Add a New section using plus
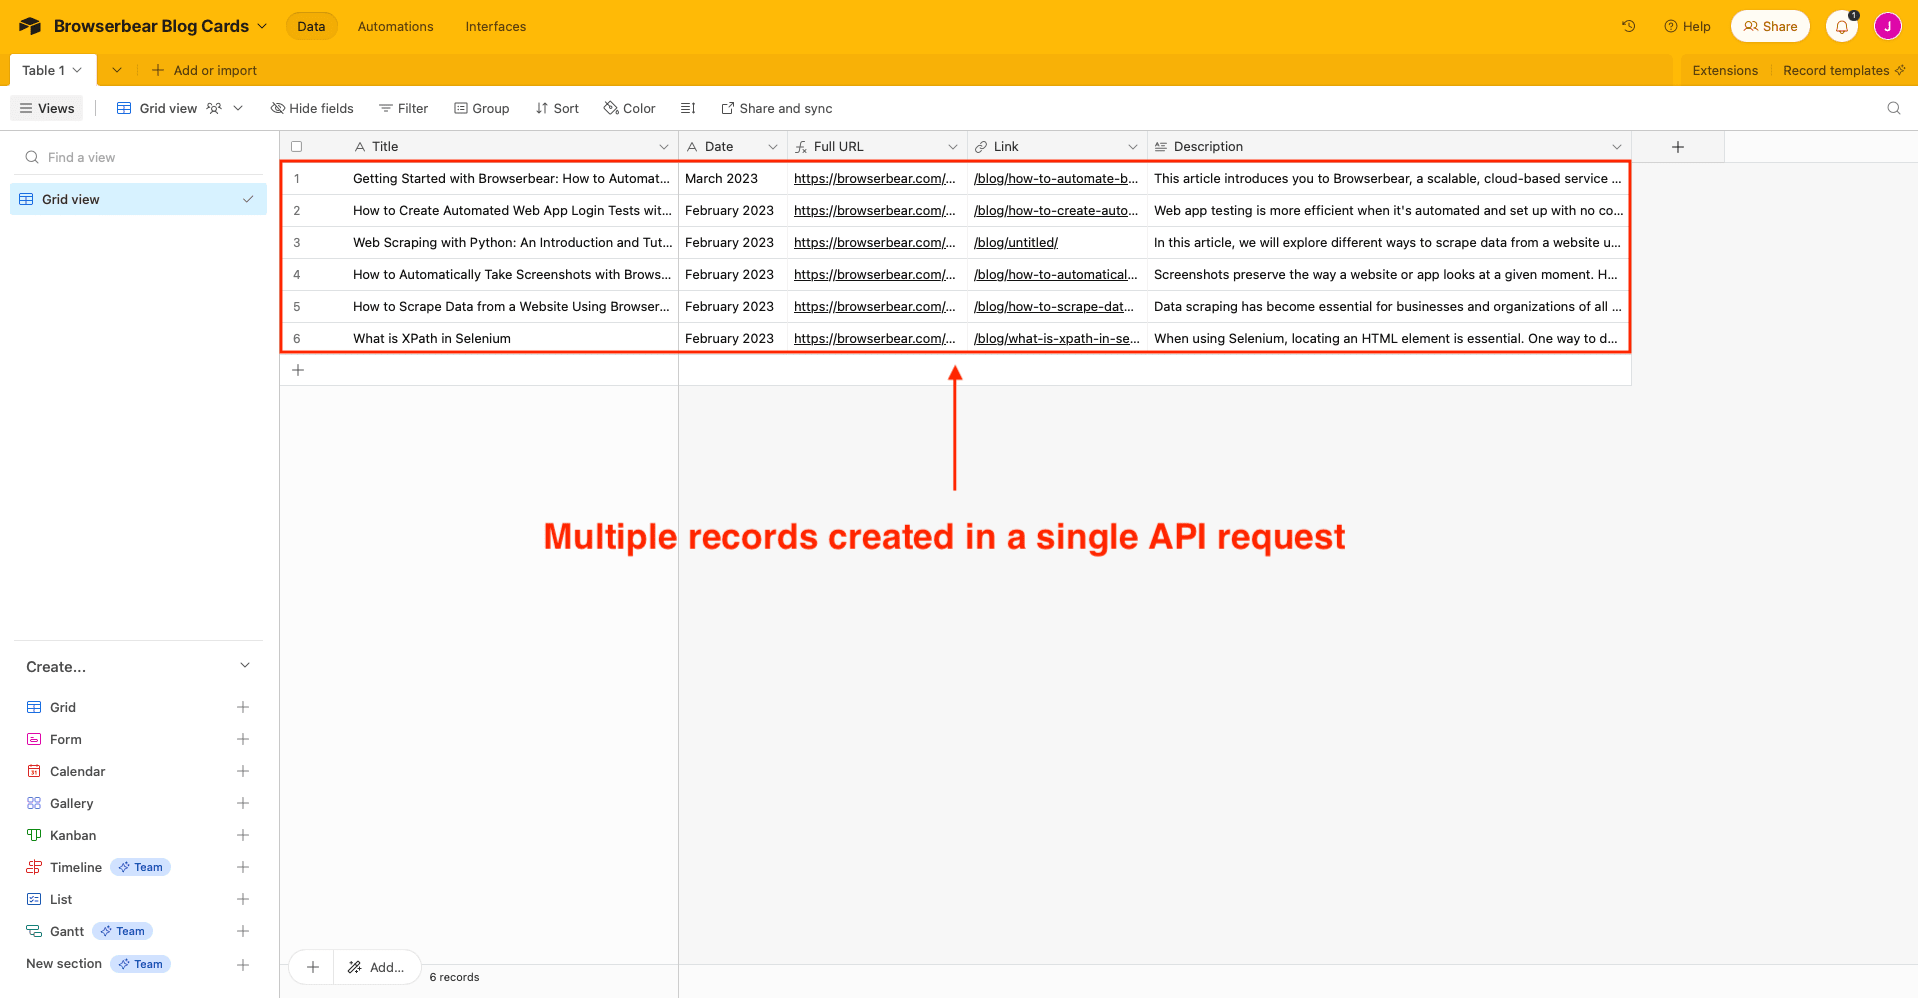The width and height of the screenshot is (1918, 998). [243, 965]
